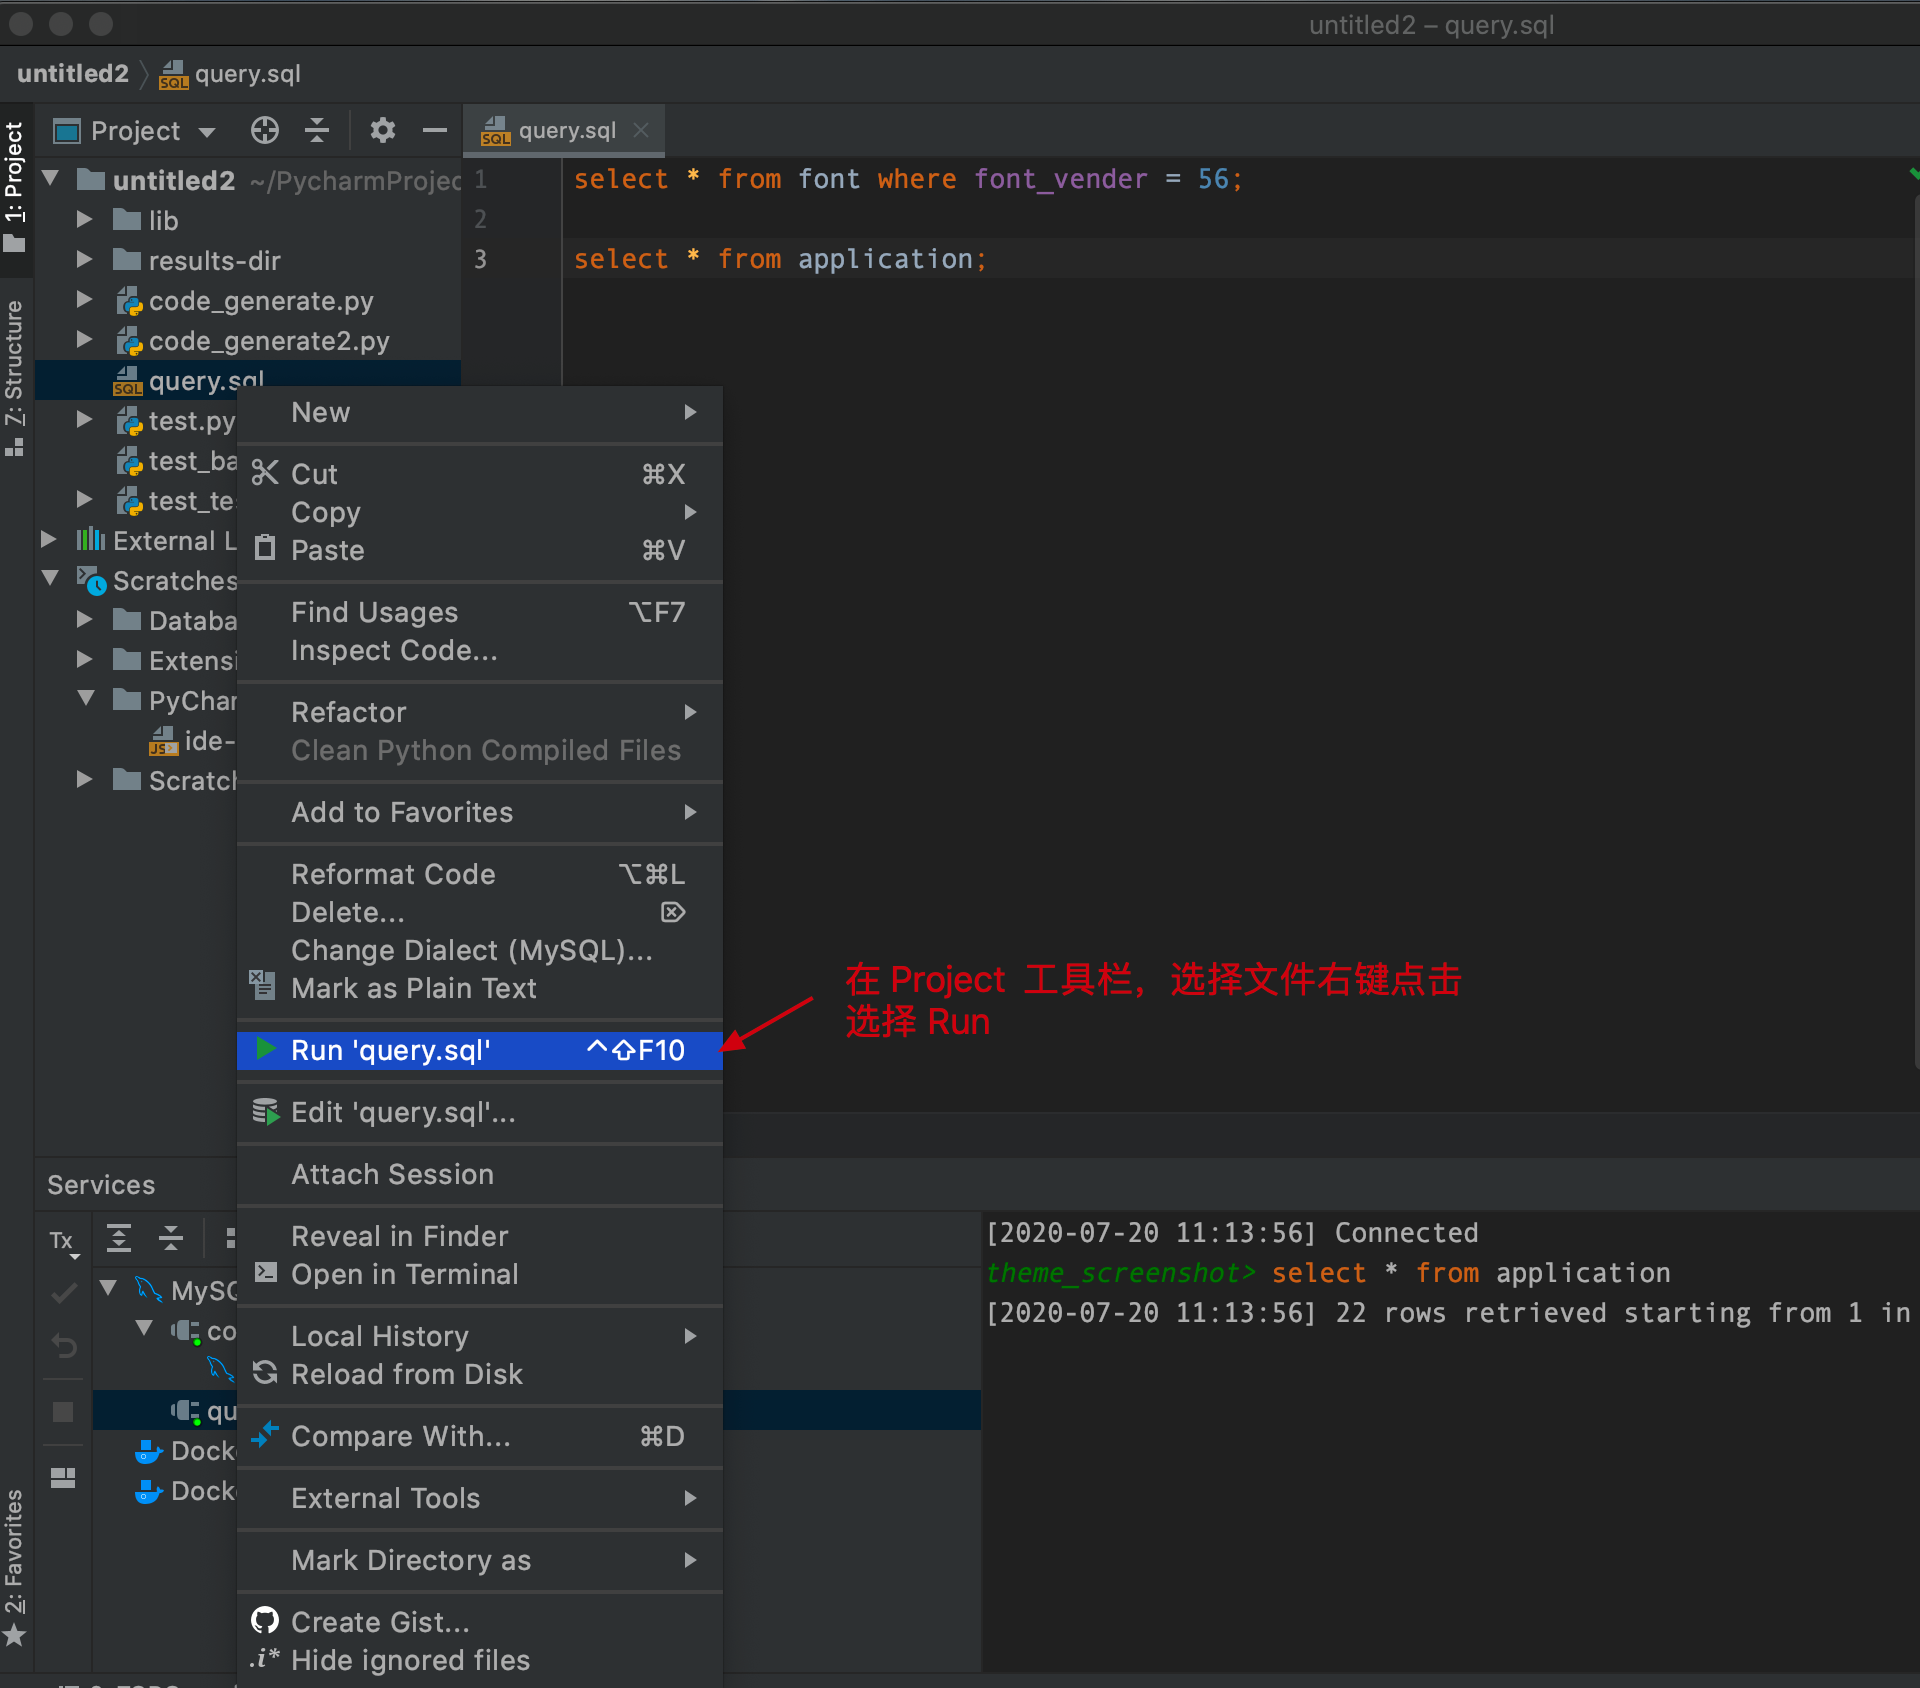Click query.sql in breadcrumb bar
The width and height of the screenshot is (1920, 1688).
231,74
